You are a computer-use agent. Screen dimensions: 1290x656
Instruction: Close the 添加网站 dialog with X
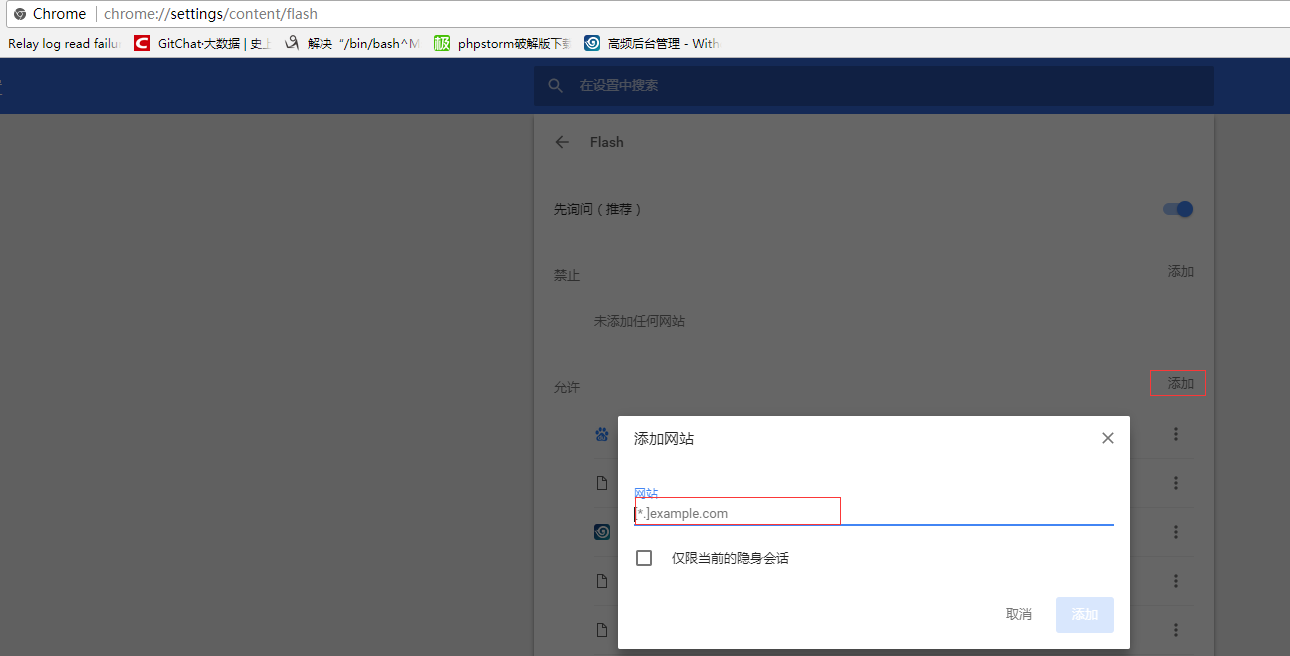coord(1107,438)
